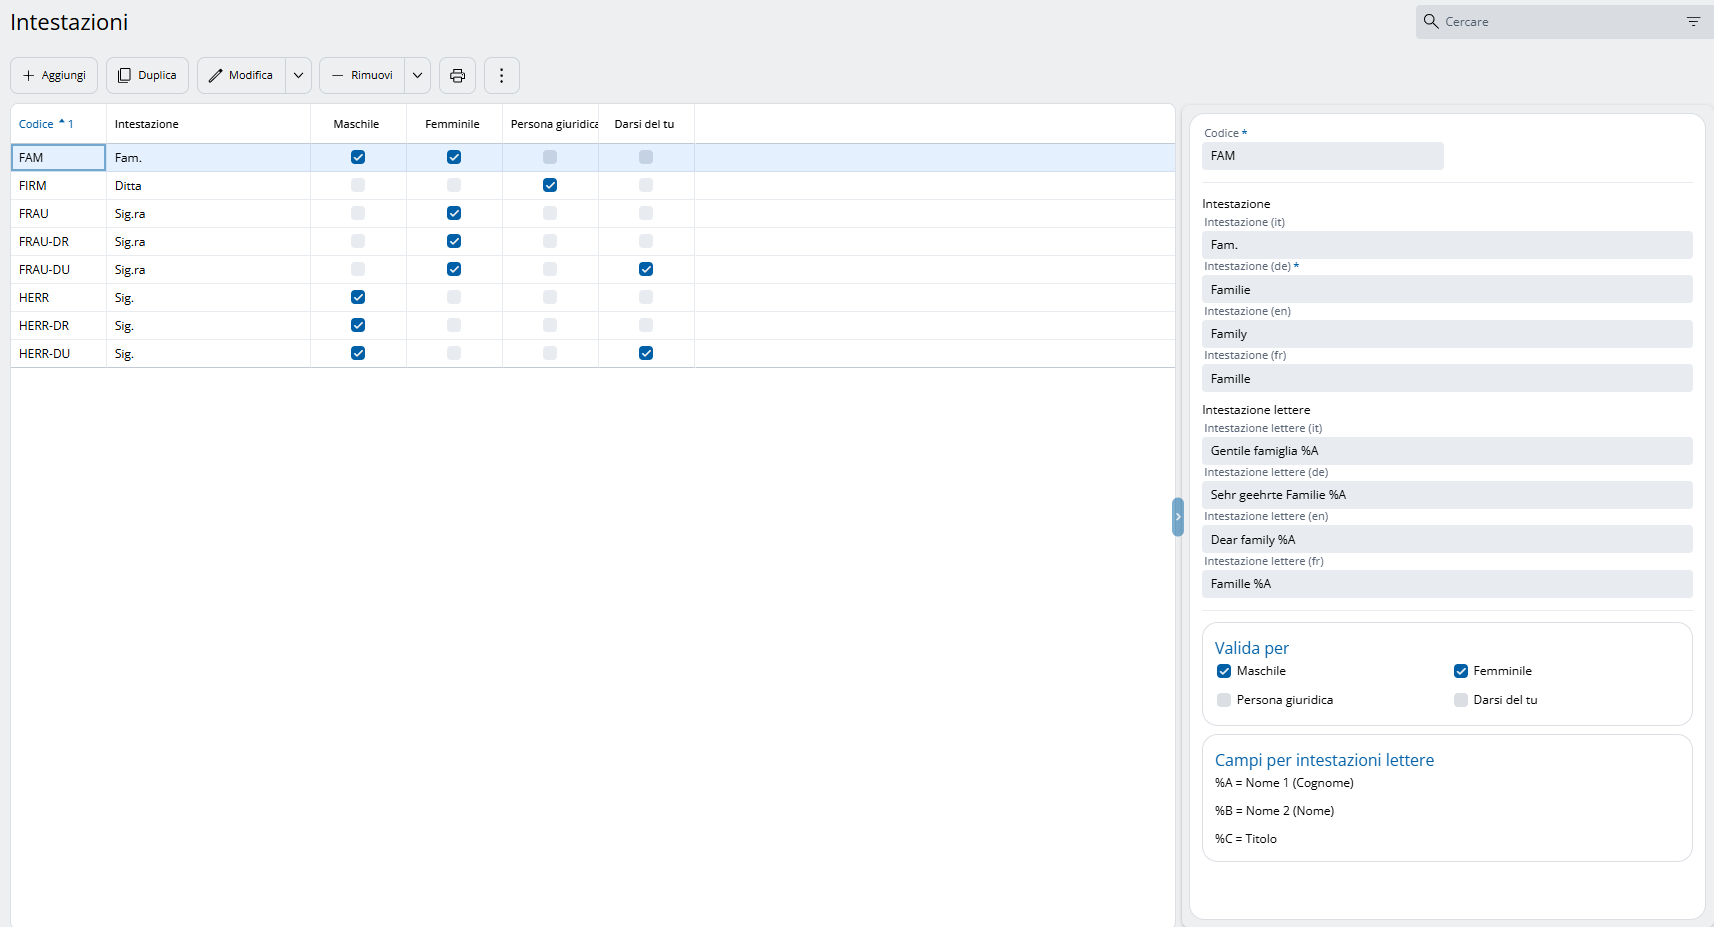This screenshot has width=1714, height=927.
Task: Expand the Rimuovi dropdown arrow
Action: click(418, 76)
